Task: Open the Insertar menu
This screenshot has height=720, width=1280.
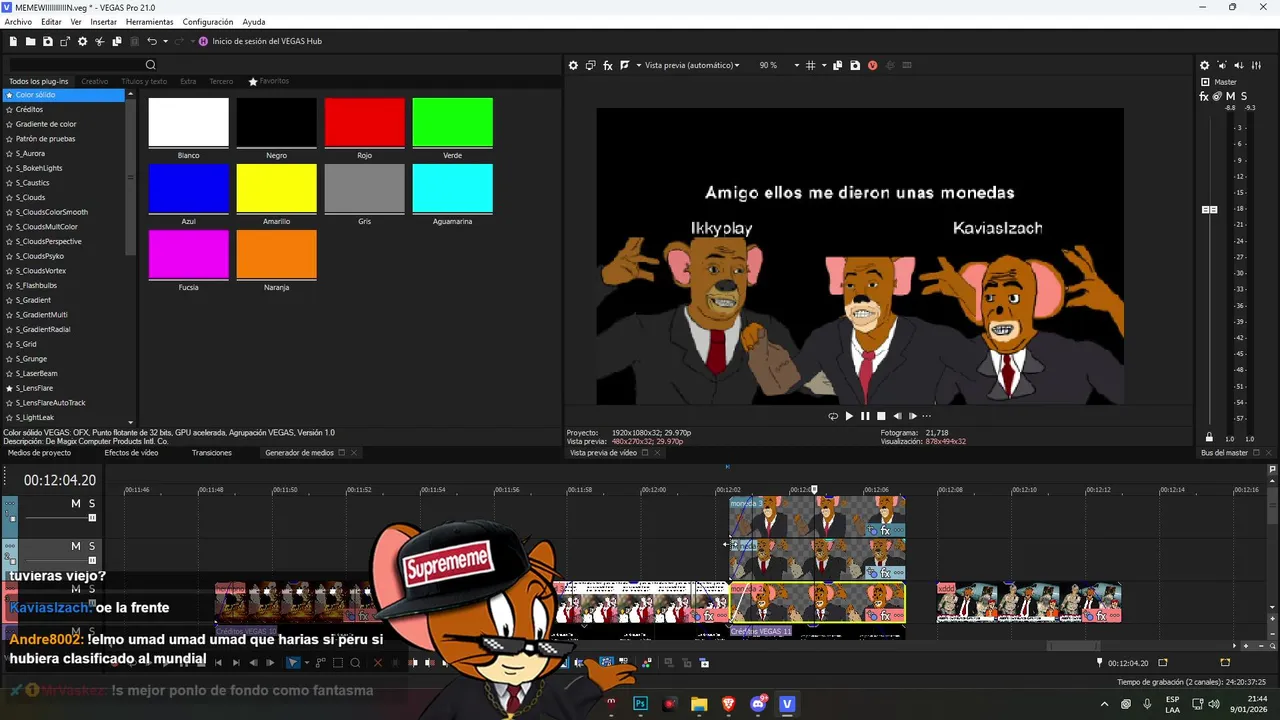Action: click(103, 22)
